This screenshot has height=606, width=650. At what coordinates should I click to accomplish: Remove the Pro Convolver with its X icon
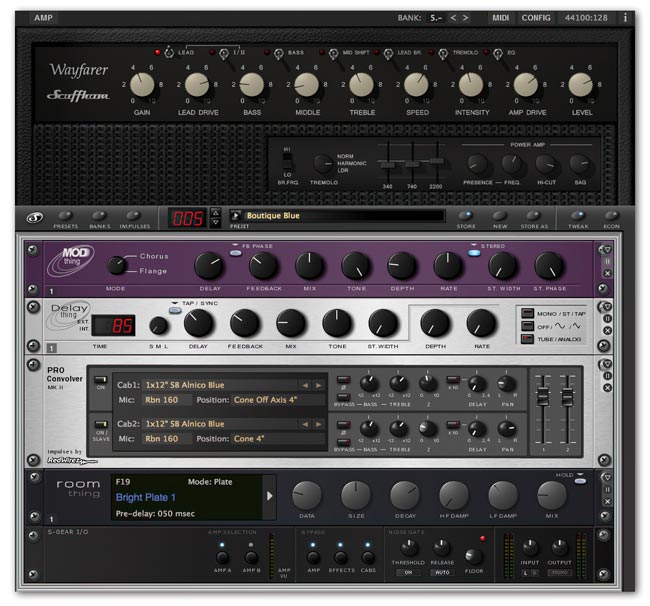(x=607, y=388)
